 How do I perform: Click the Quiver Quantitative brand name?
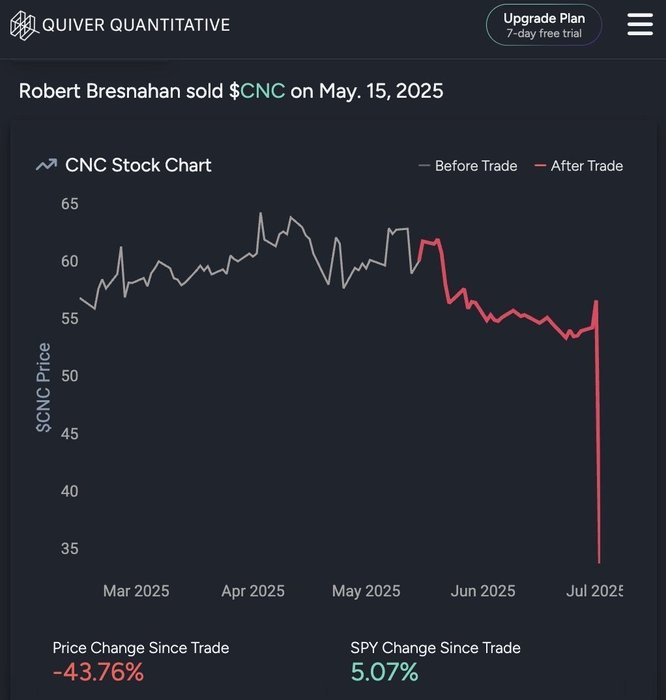point(136,25)
